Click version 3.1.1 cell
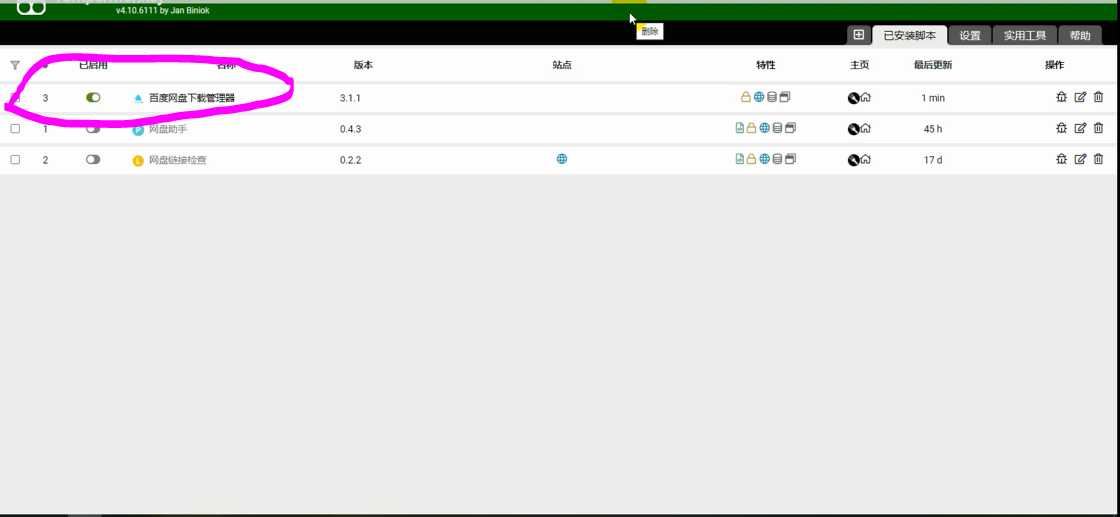The image size is (1120, 517). 350,98
